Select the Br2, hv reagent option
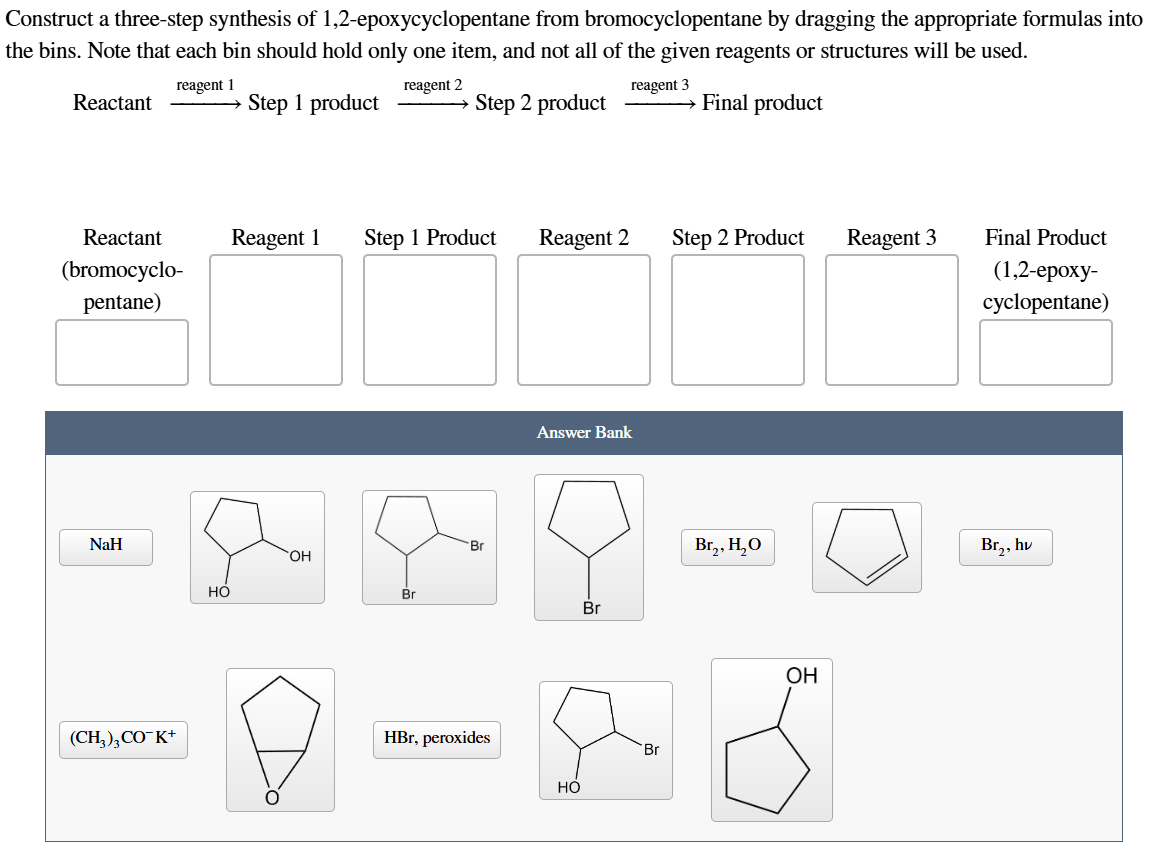 [1005, 547]
